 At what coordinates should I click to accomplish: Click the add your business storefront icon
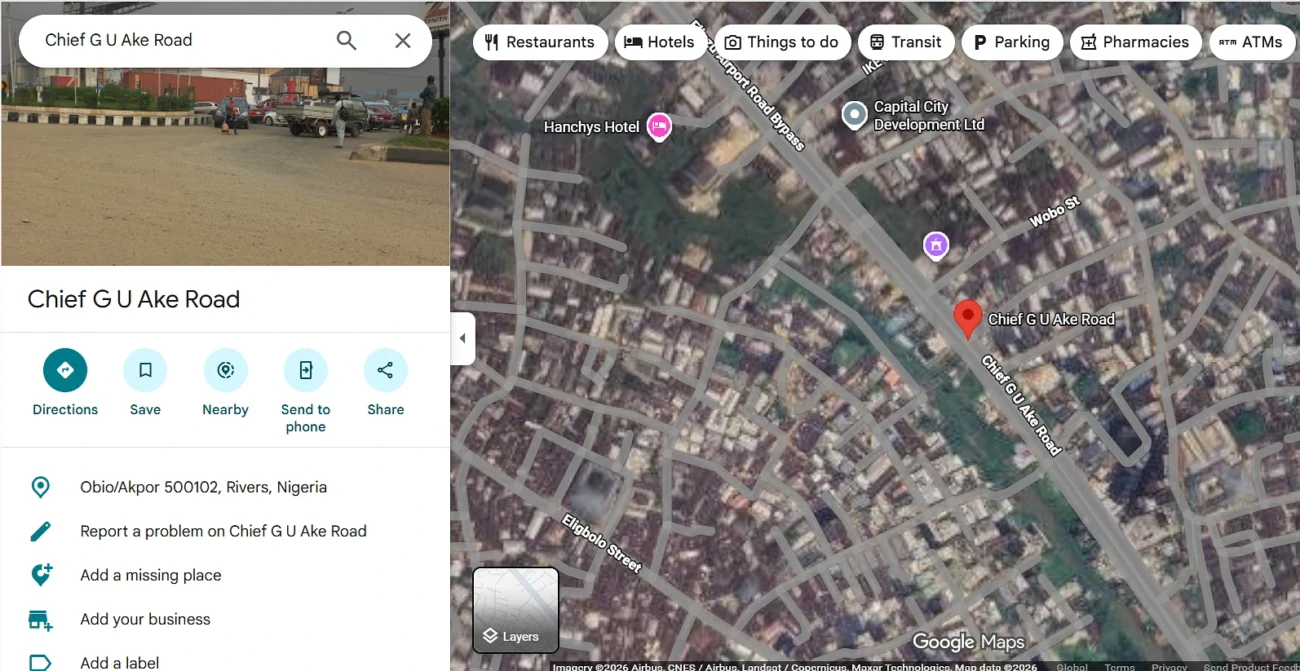(40, 620)
